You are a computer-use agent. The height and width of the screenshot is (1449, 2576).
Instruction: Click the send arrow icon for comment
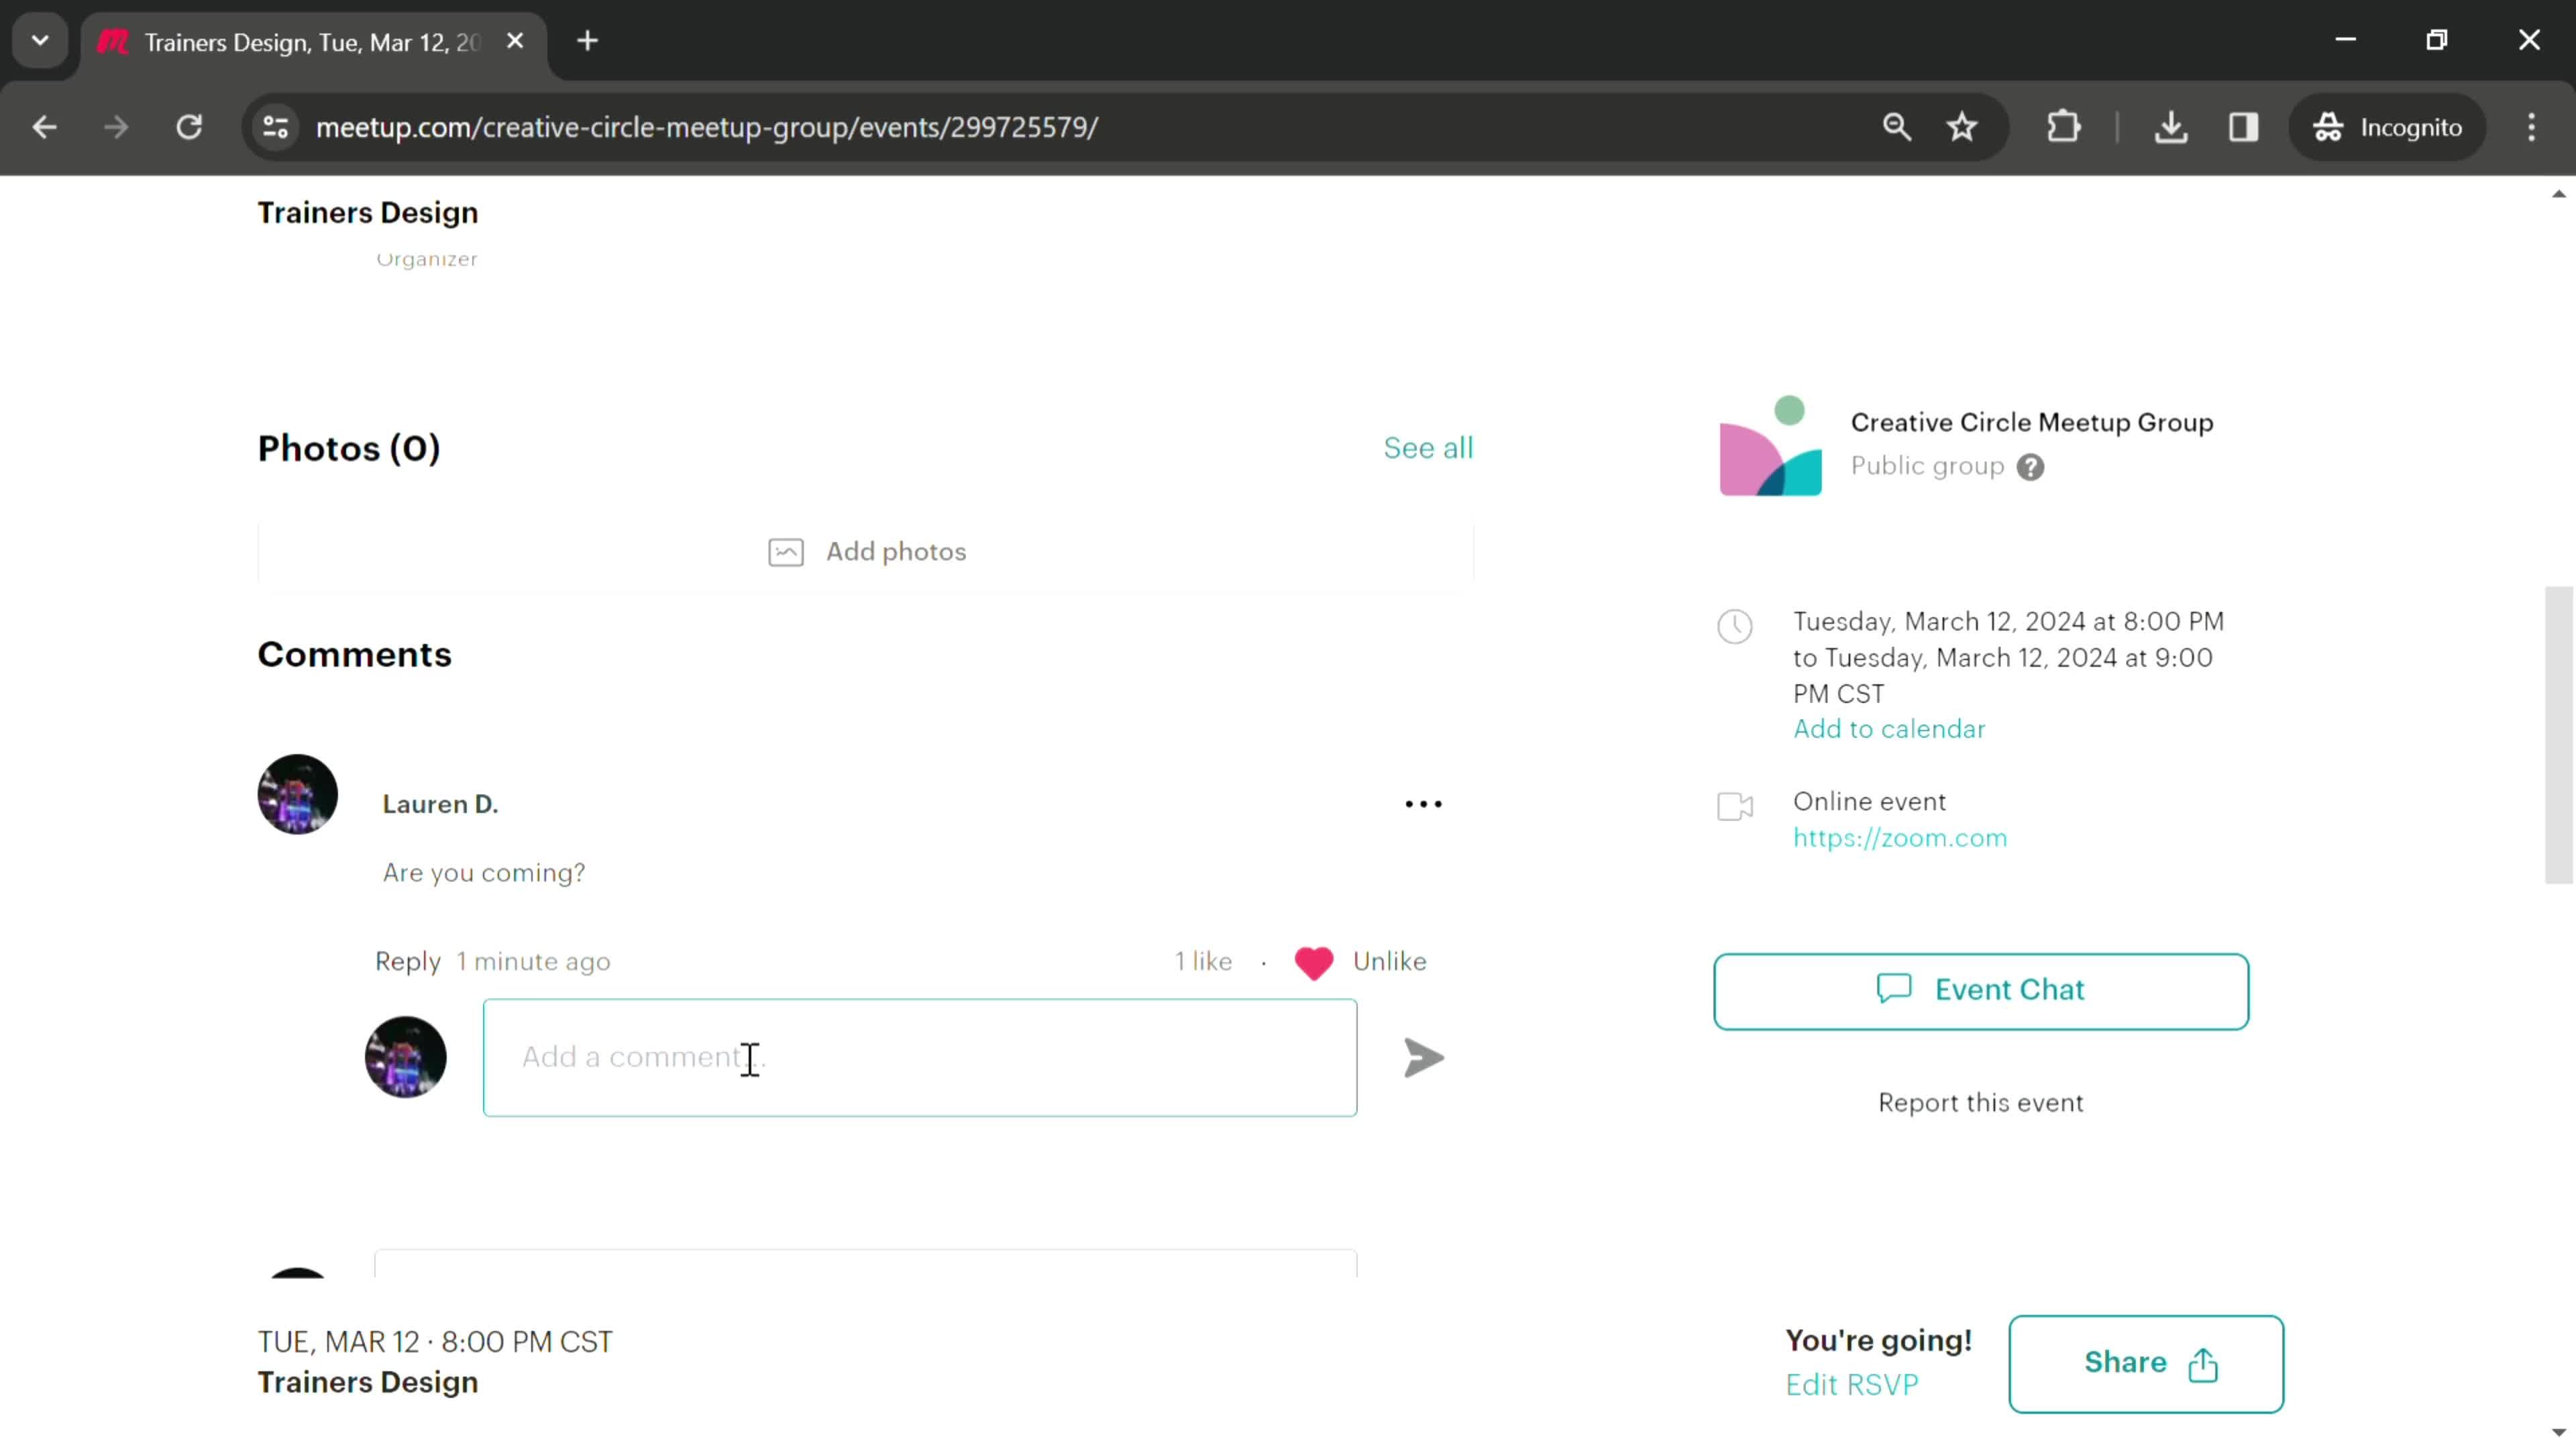pyautogui.click(x=1426, y=1058)
